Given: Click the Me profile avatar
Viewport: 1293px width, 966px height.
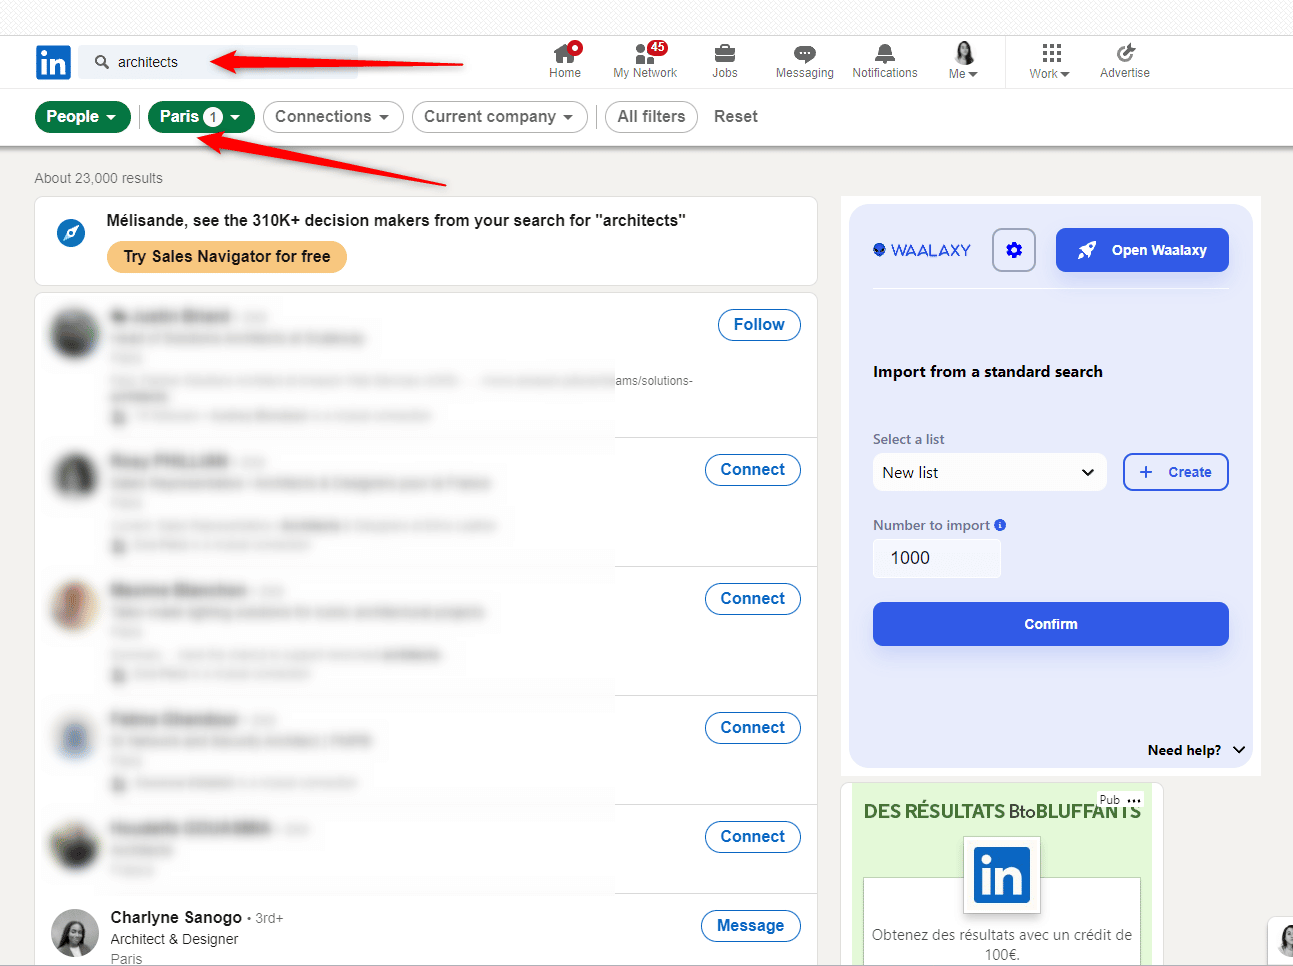Looking at the screenshot, I should [x=964, y=53].
